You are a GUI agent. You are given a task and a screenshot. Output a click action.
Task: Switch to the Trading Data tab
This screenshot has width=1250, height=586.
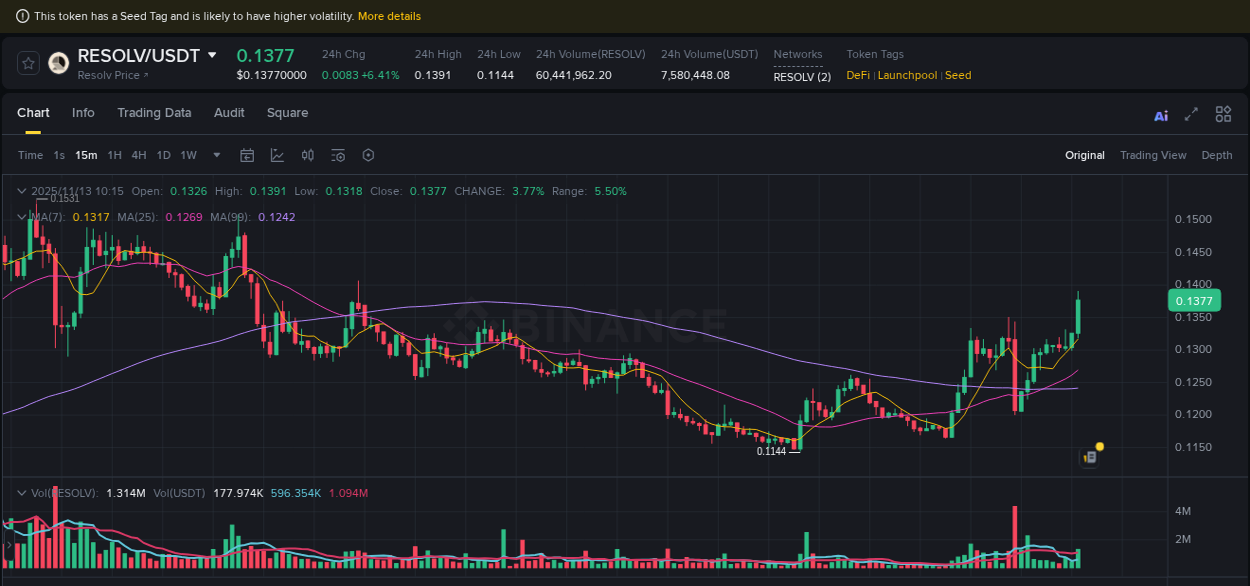point(154,113)
